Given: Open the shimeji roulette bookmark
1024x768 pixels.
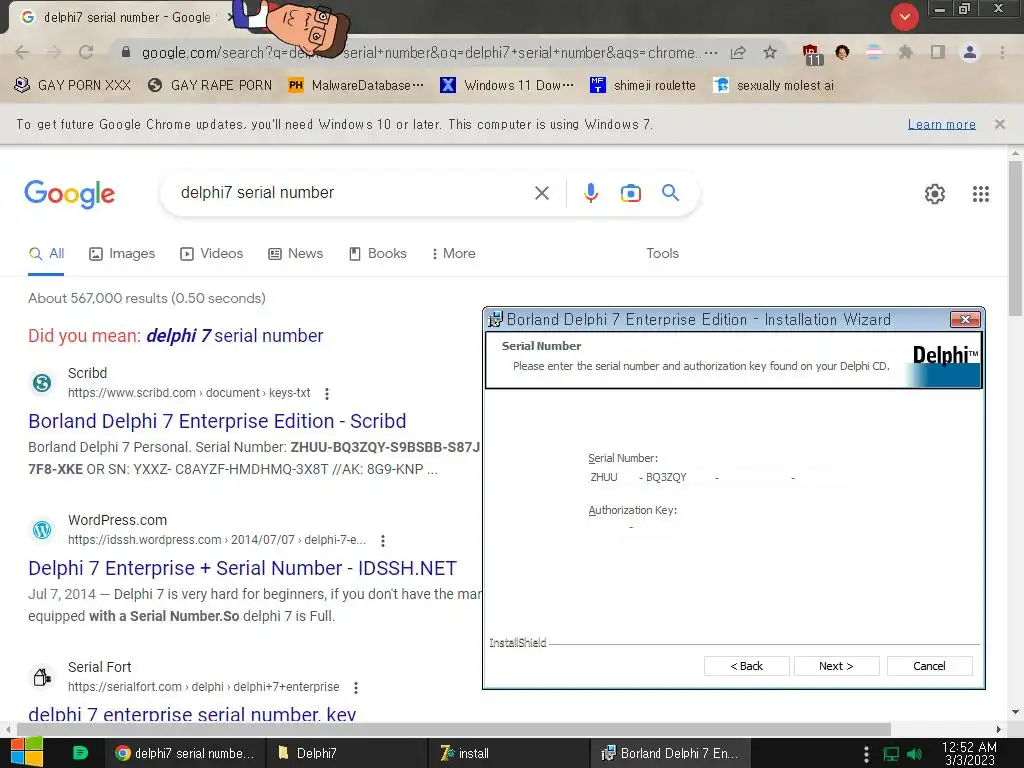Looking at the screenshot, I should coord(643,86).
